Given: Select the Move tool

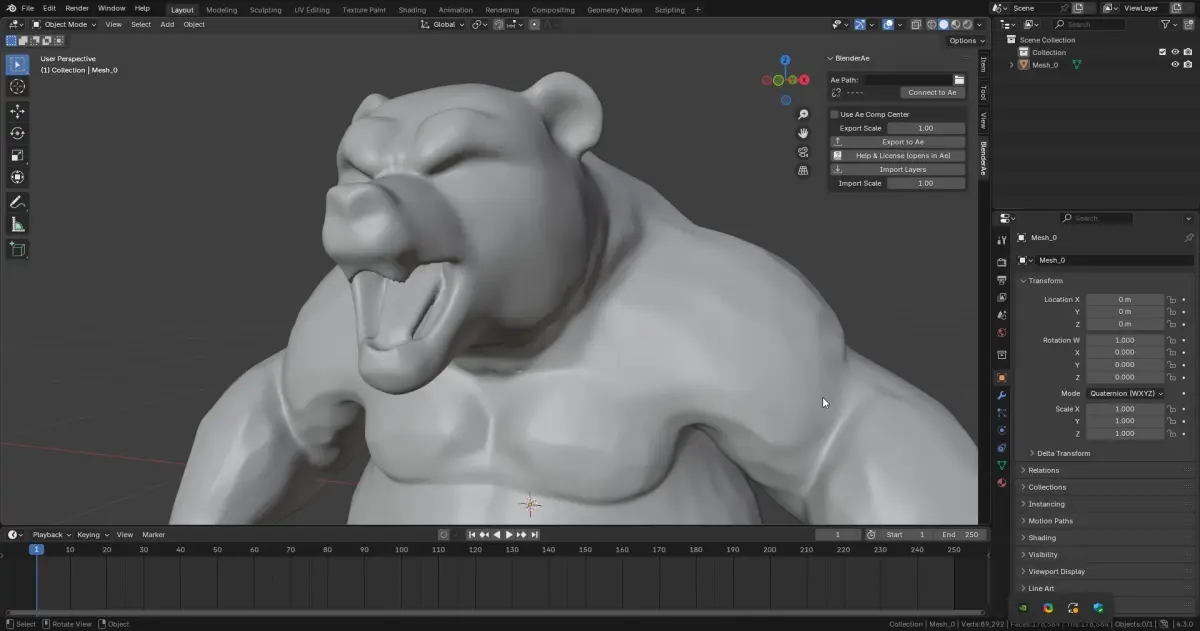Looking at the screenshot, I should (17, 111).
